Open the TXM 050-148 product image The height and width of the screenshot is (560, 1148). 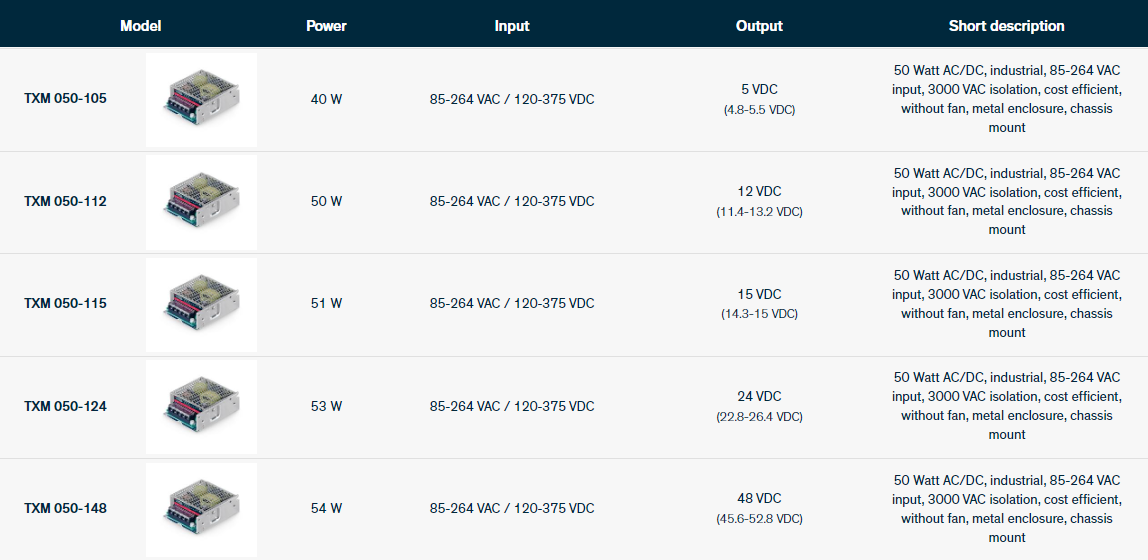click(x=201, y=508)
